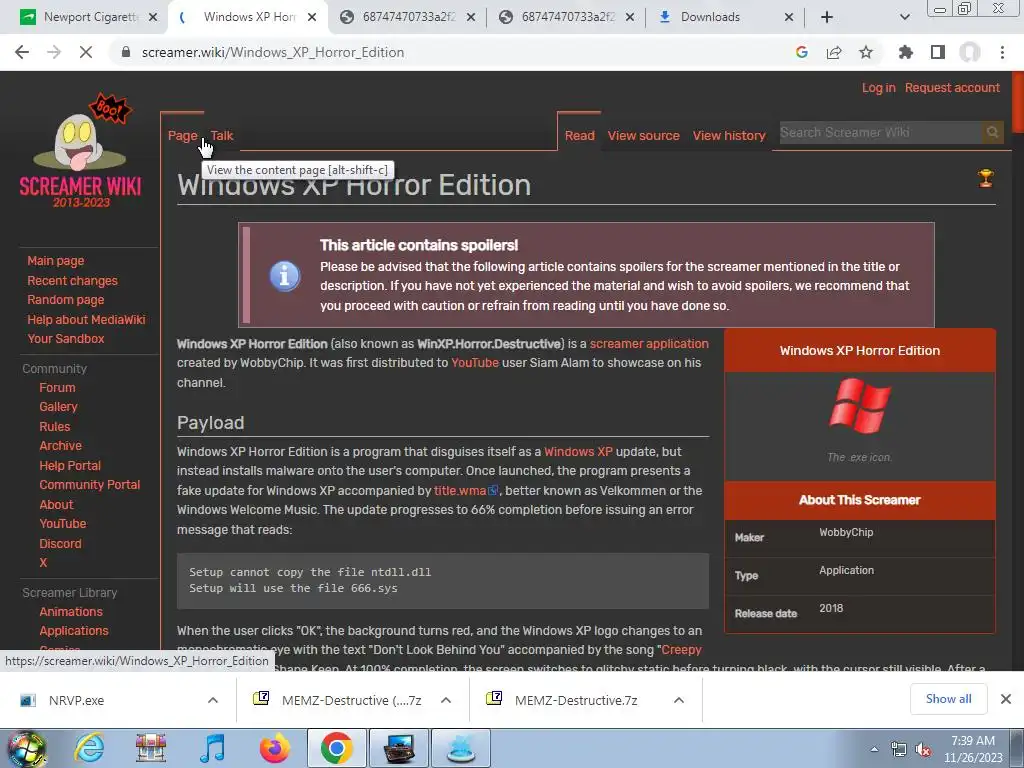Focus the Search Screamer Wiki field
Image resolution: width=1024 pixels, height=768 pixels.
coord(880,133)
